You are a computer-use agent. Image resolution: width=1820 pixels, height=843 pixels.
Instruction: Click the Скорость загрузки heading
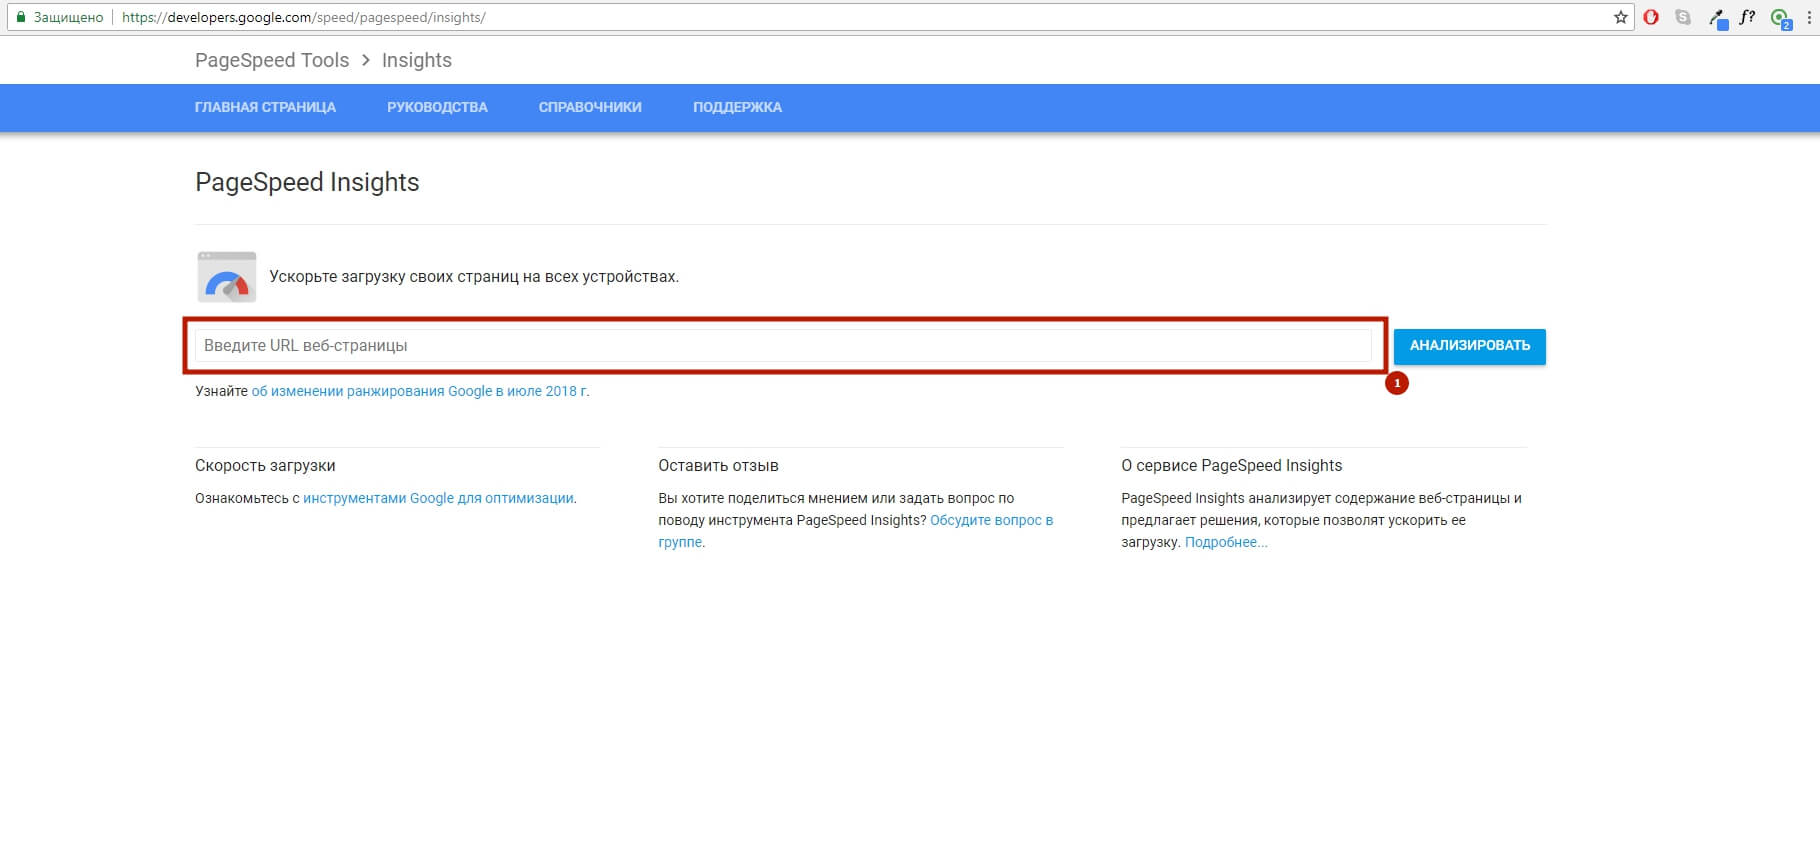265,465
